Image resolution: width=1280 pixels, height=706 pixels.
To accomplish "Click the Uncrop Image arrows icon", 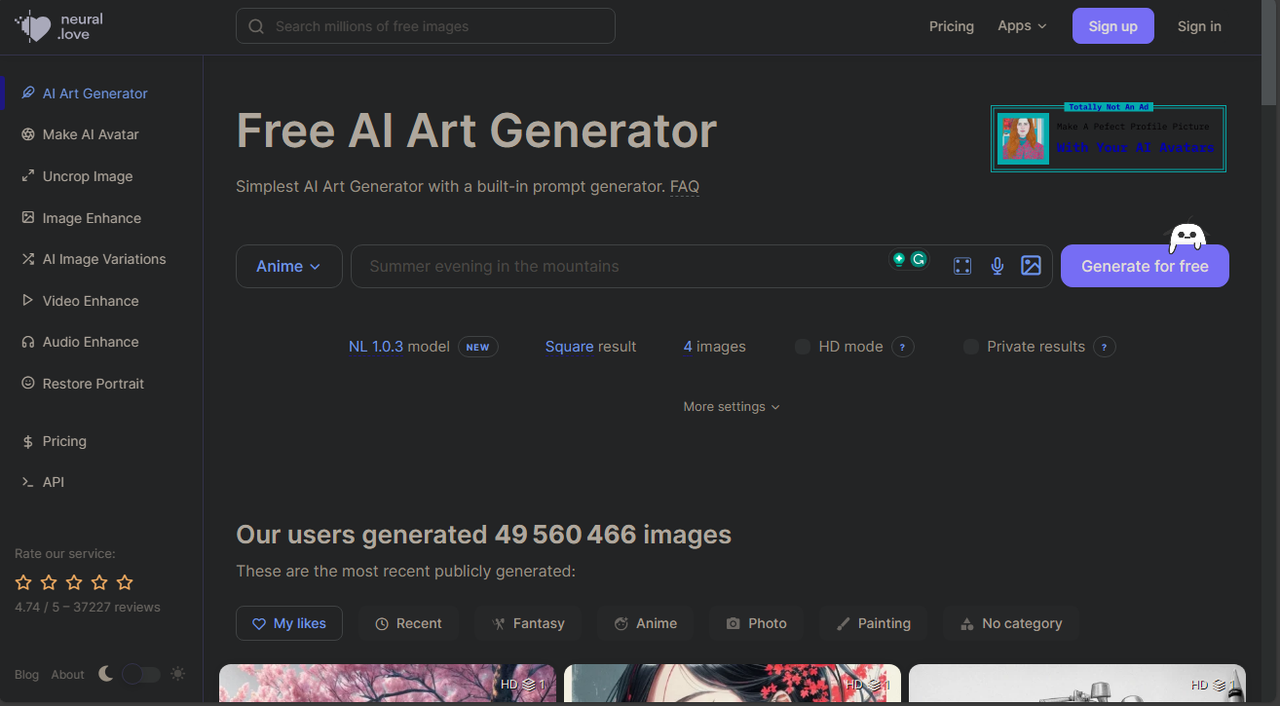I will click(28, 176).
